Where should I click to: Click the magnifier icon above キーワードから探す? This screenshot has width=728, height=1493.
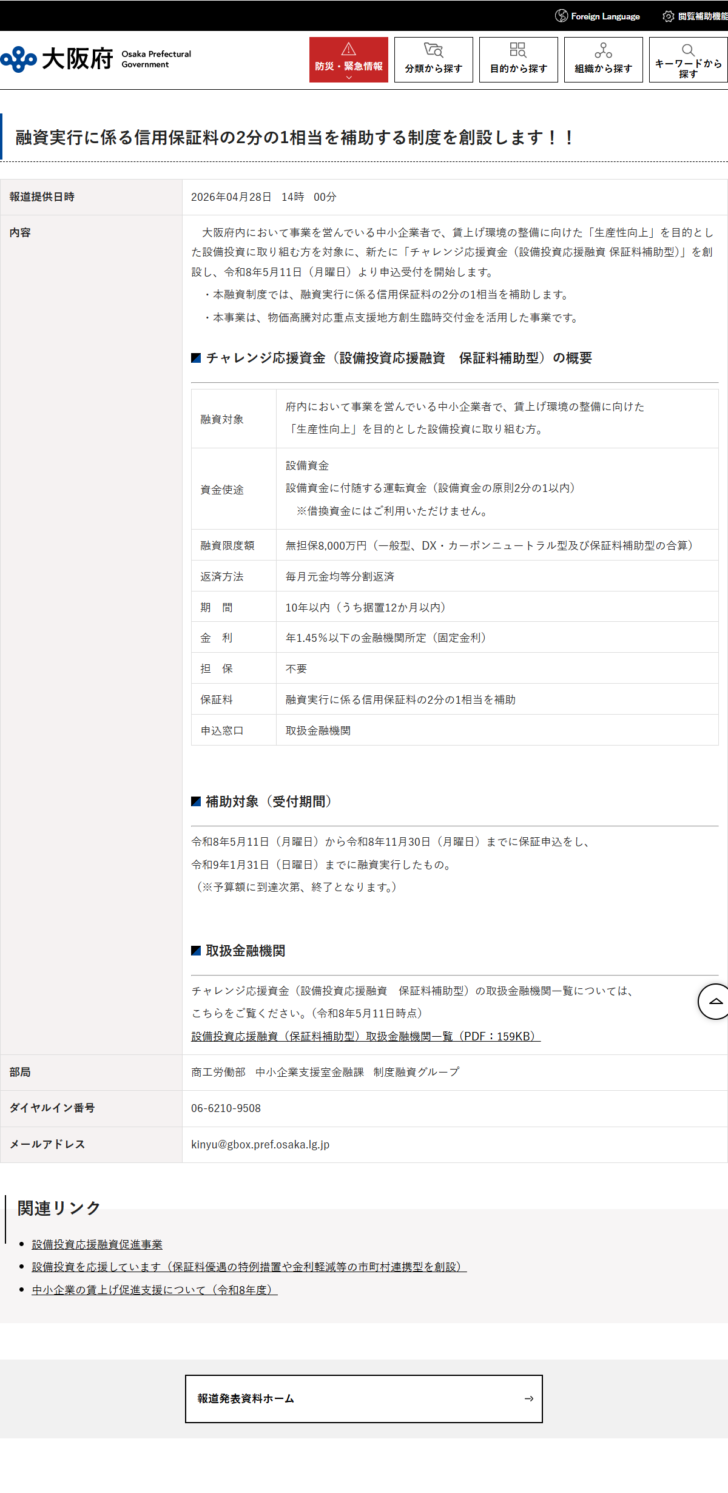point(688,49)
